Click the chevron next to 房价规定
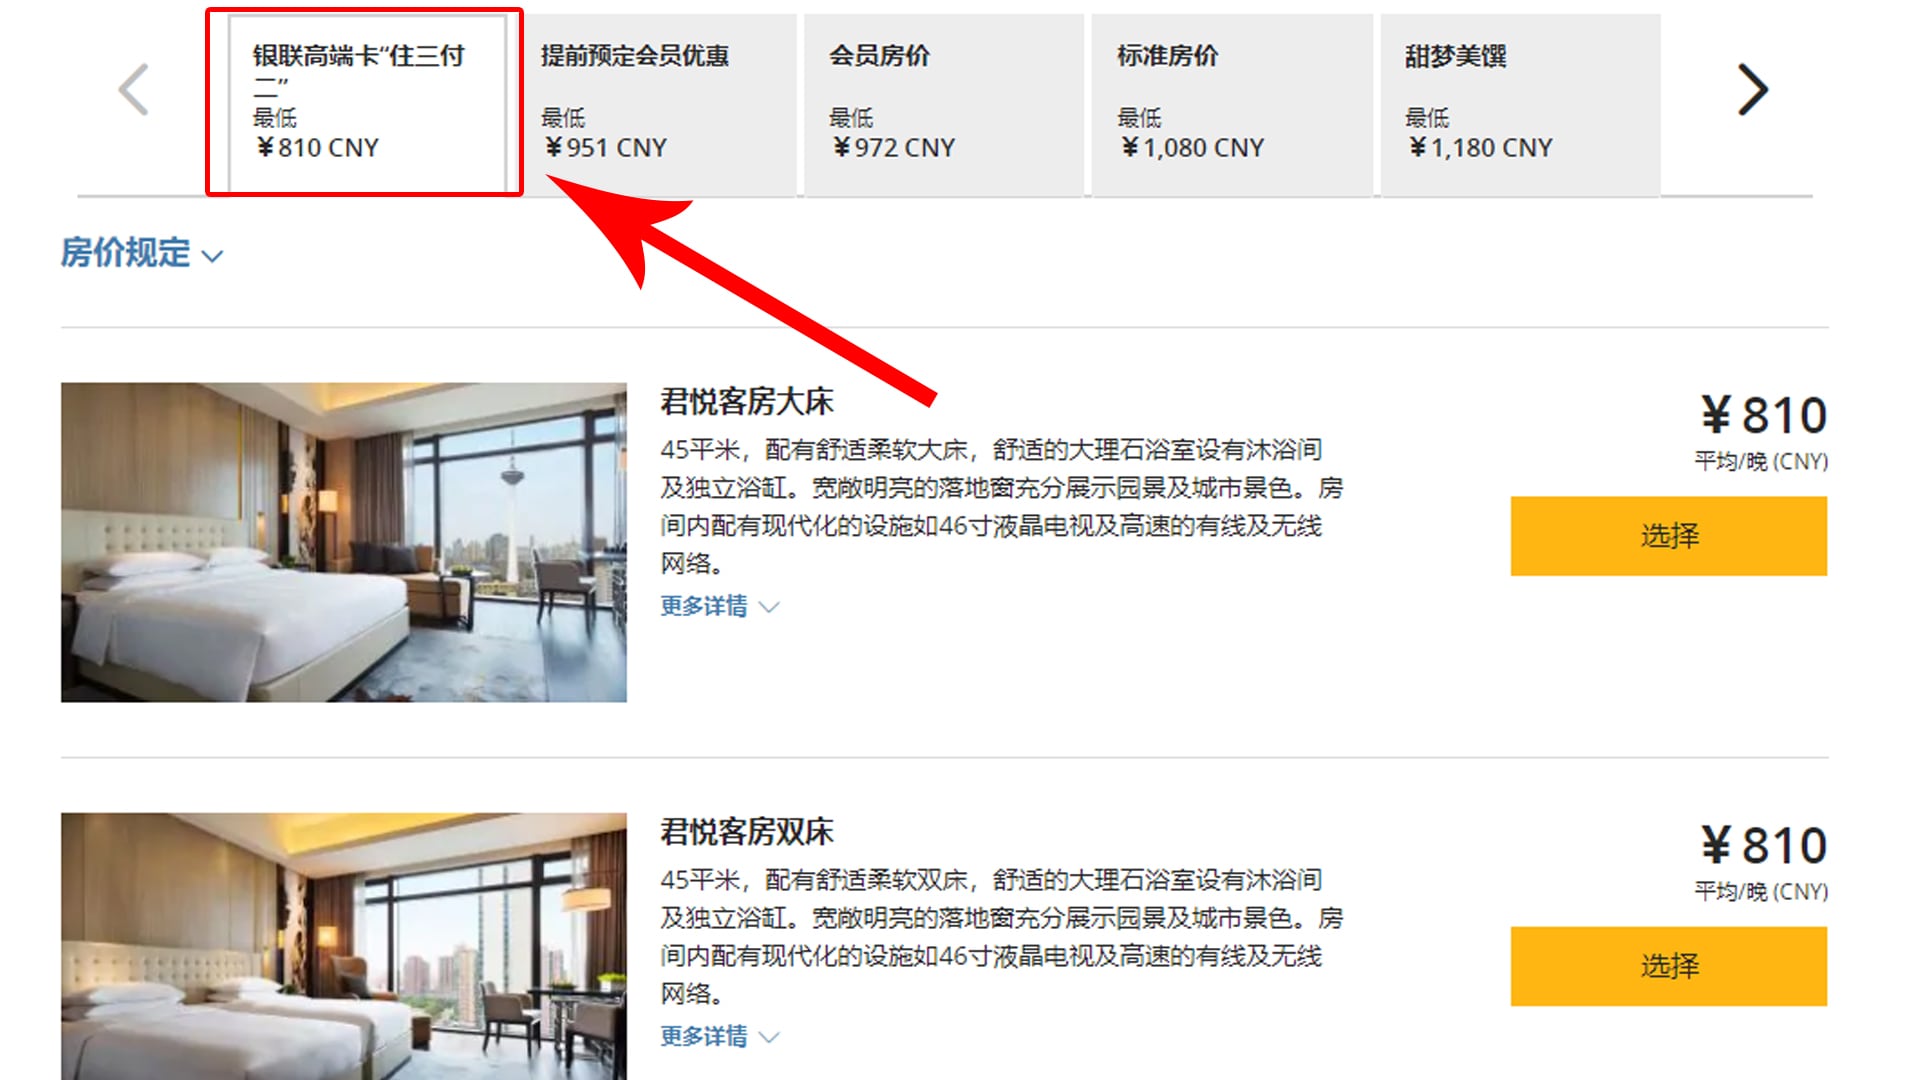Image resolution: width=1920 pixels, height=1080 pixels. (x=212, y=257)
